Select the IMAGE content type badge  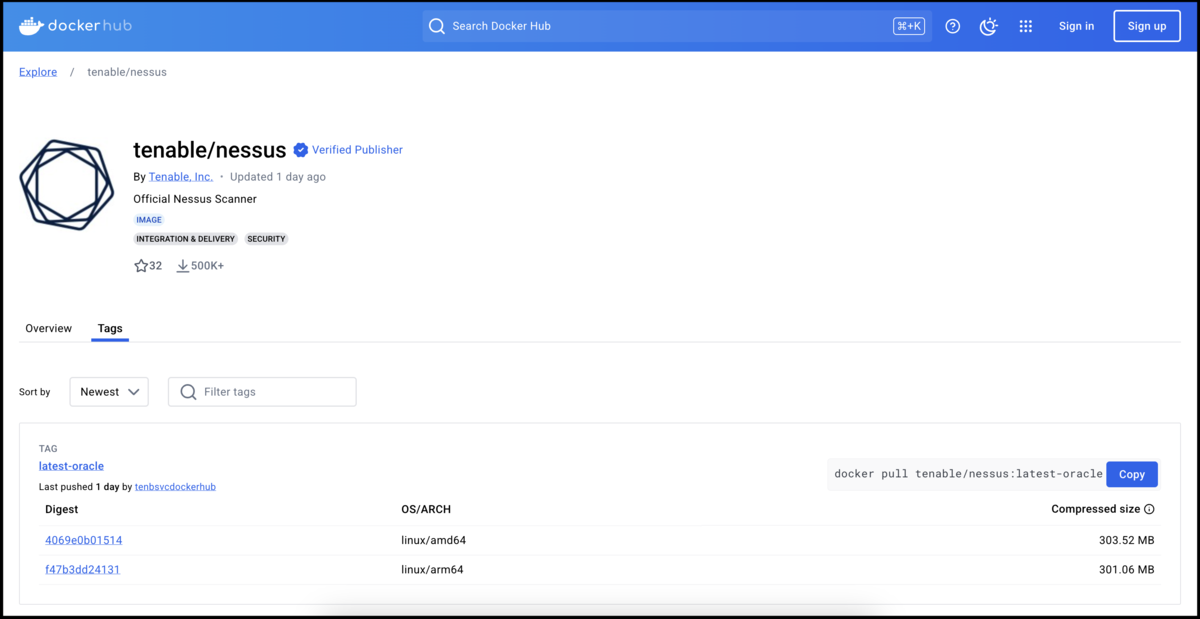click(x=148, y=219)
